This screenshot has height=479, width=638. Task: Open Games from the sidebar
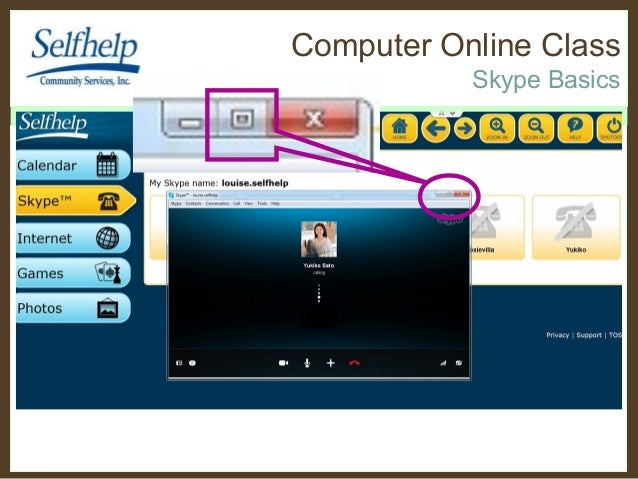73,273
